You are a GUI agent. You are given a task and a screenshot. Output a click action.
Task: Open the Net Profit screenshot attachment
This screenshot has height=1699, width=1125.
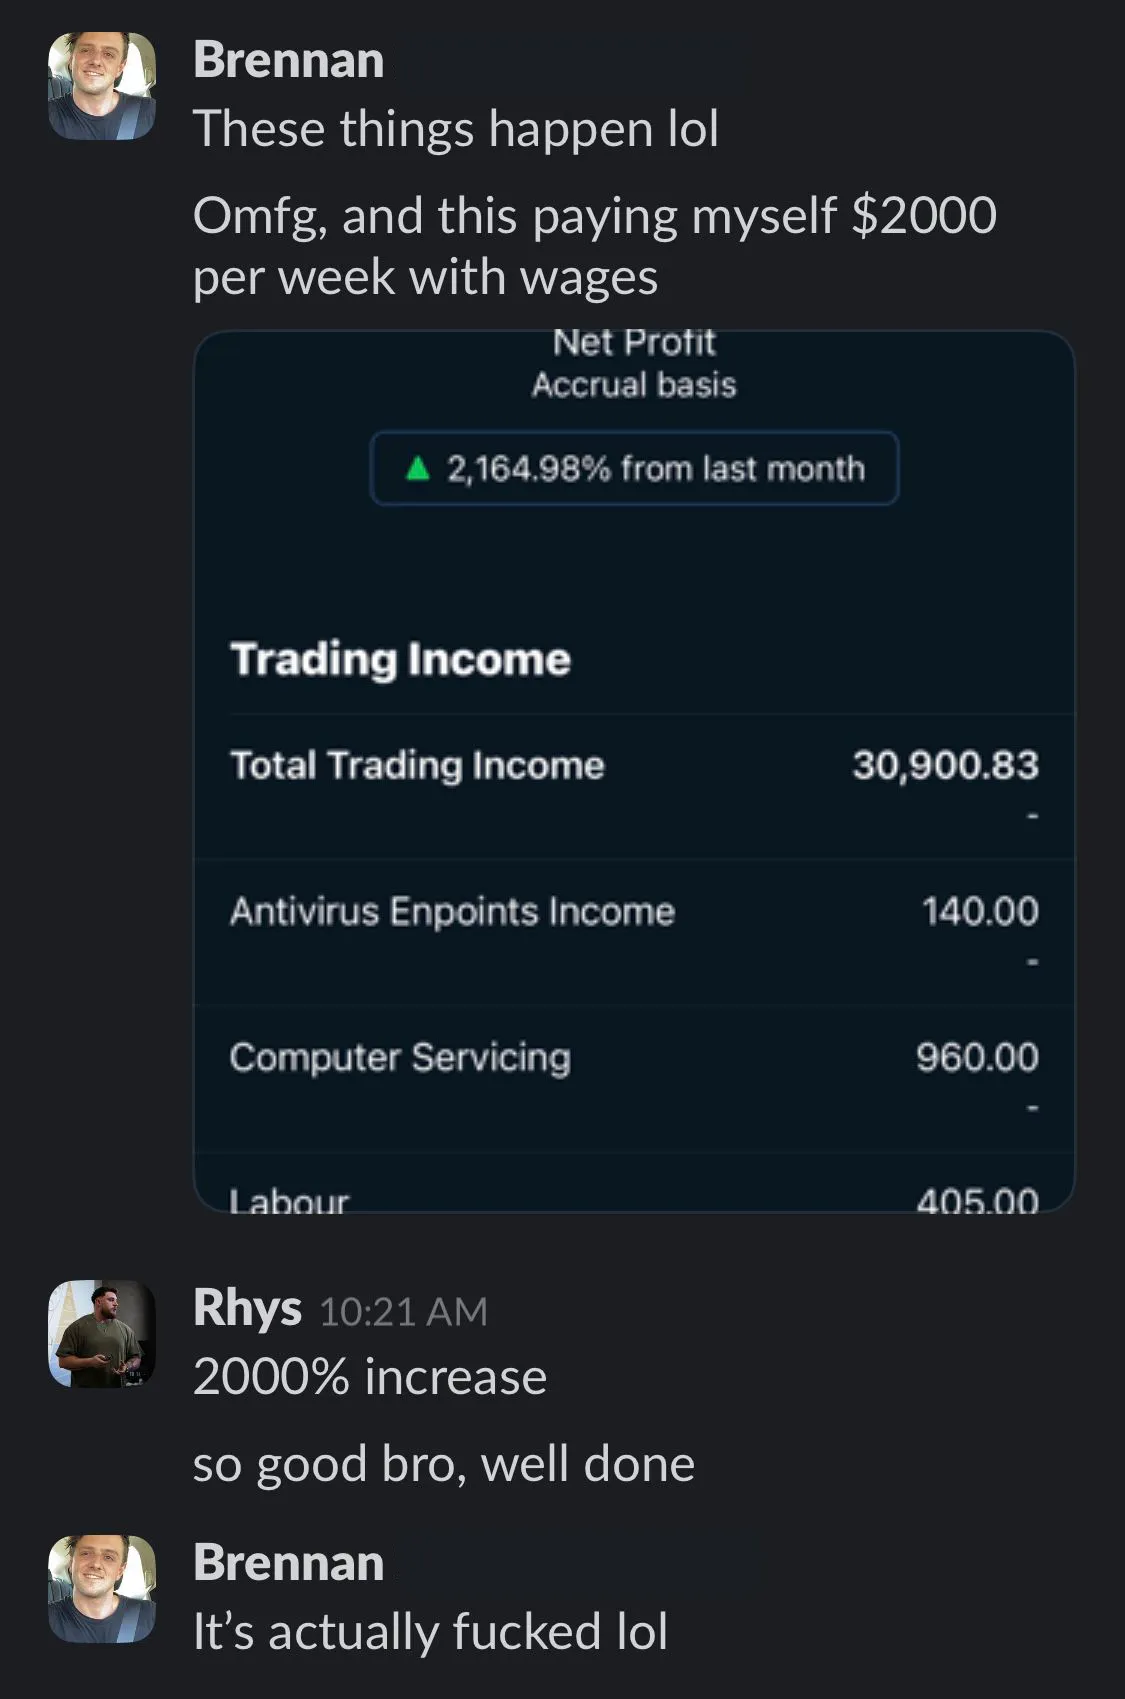point(634,771)
